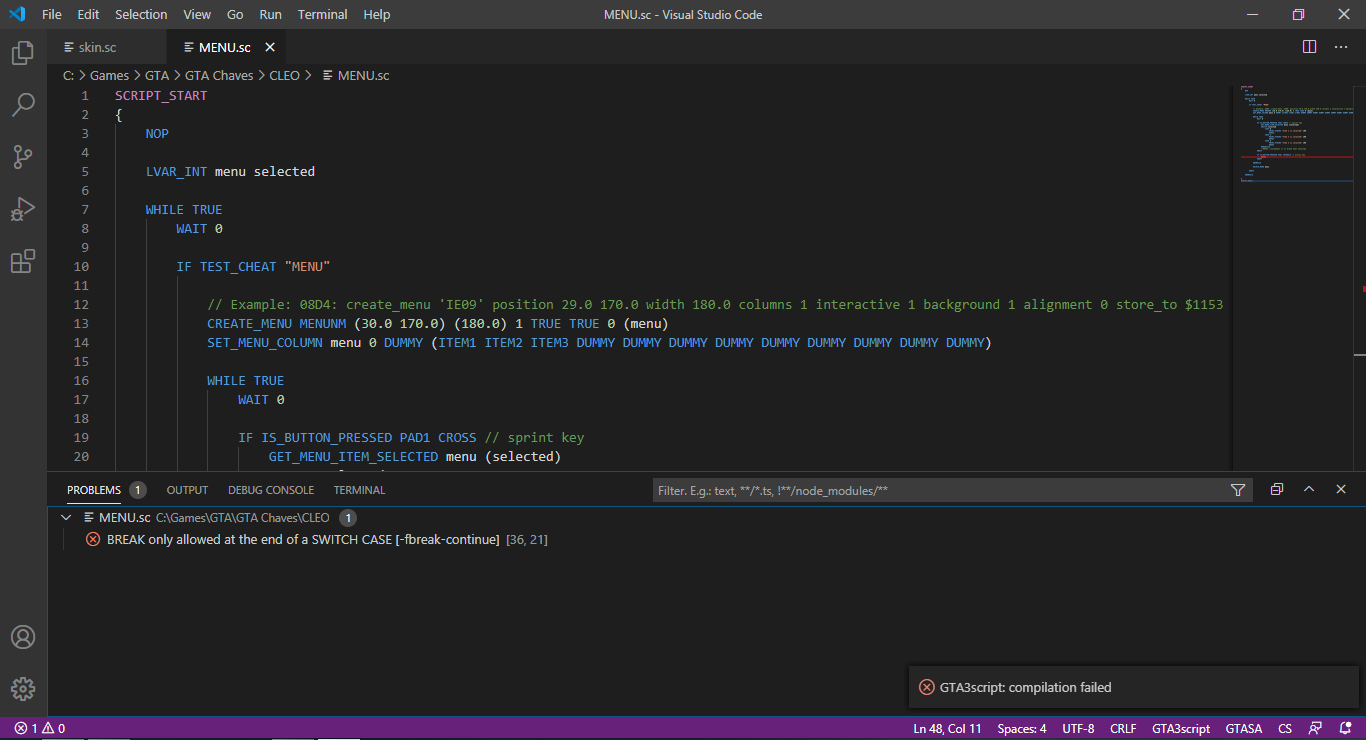This screenshot has width=1366, height=740.
Task: Click the GTA Chaves breadcrumb segment
Action: (x=219, y=75)
